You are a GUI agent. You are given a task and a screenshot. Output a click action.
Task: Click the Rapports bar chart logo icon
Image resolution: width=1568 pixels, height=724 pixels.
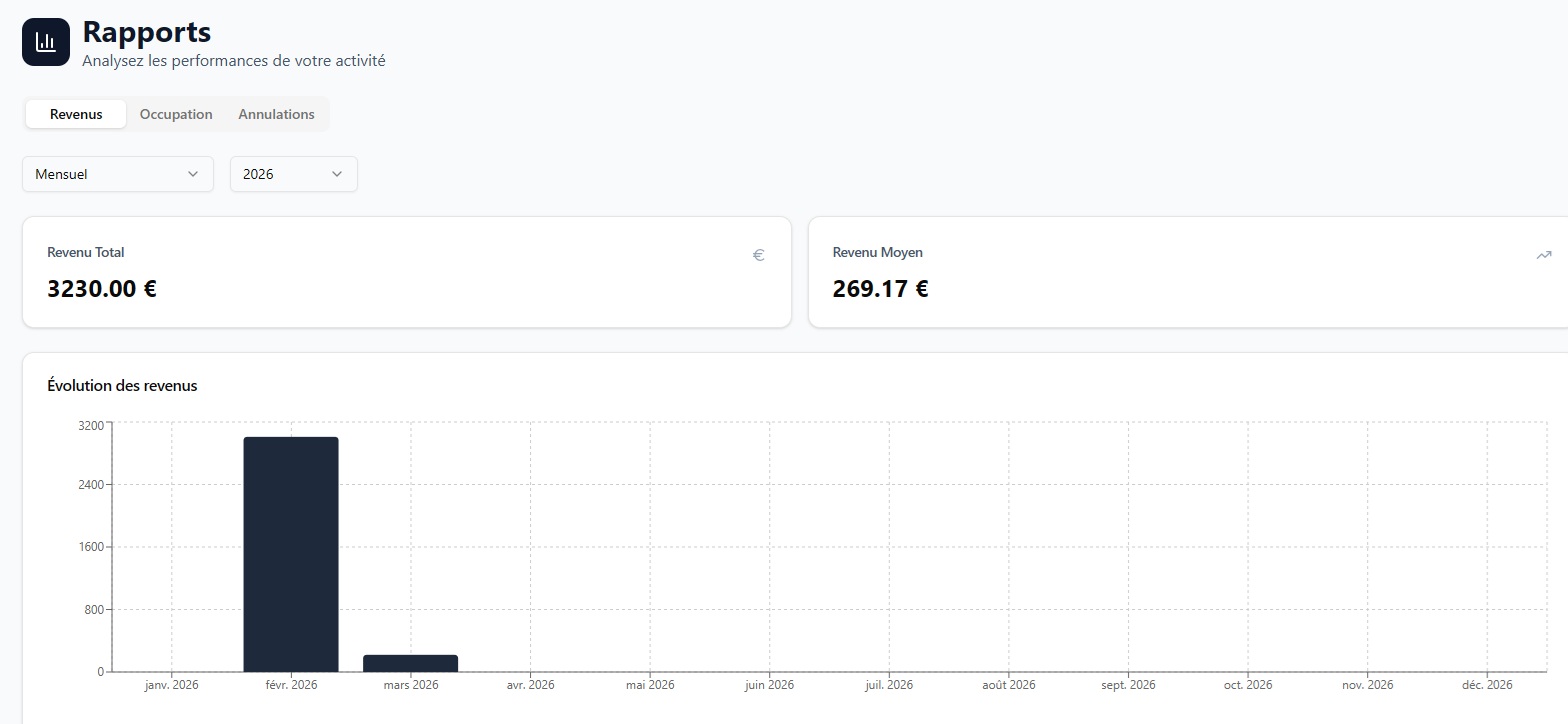point(46,42)
